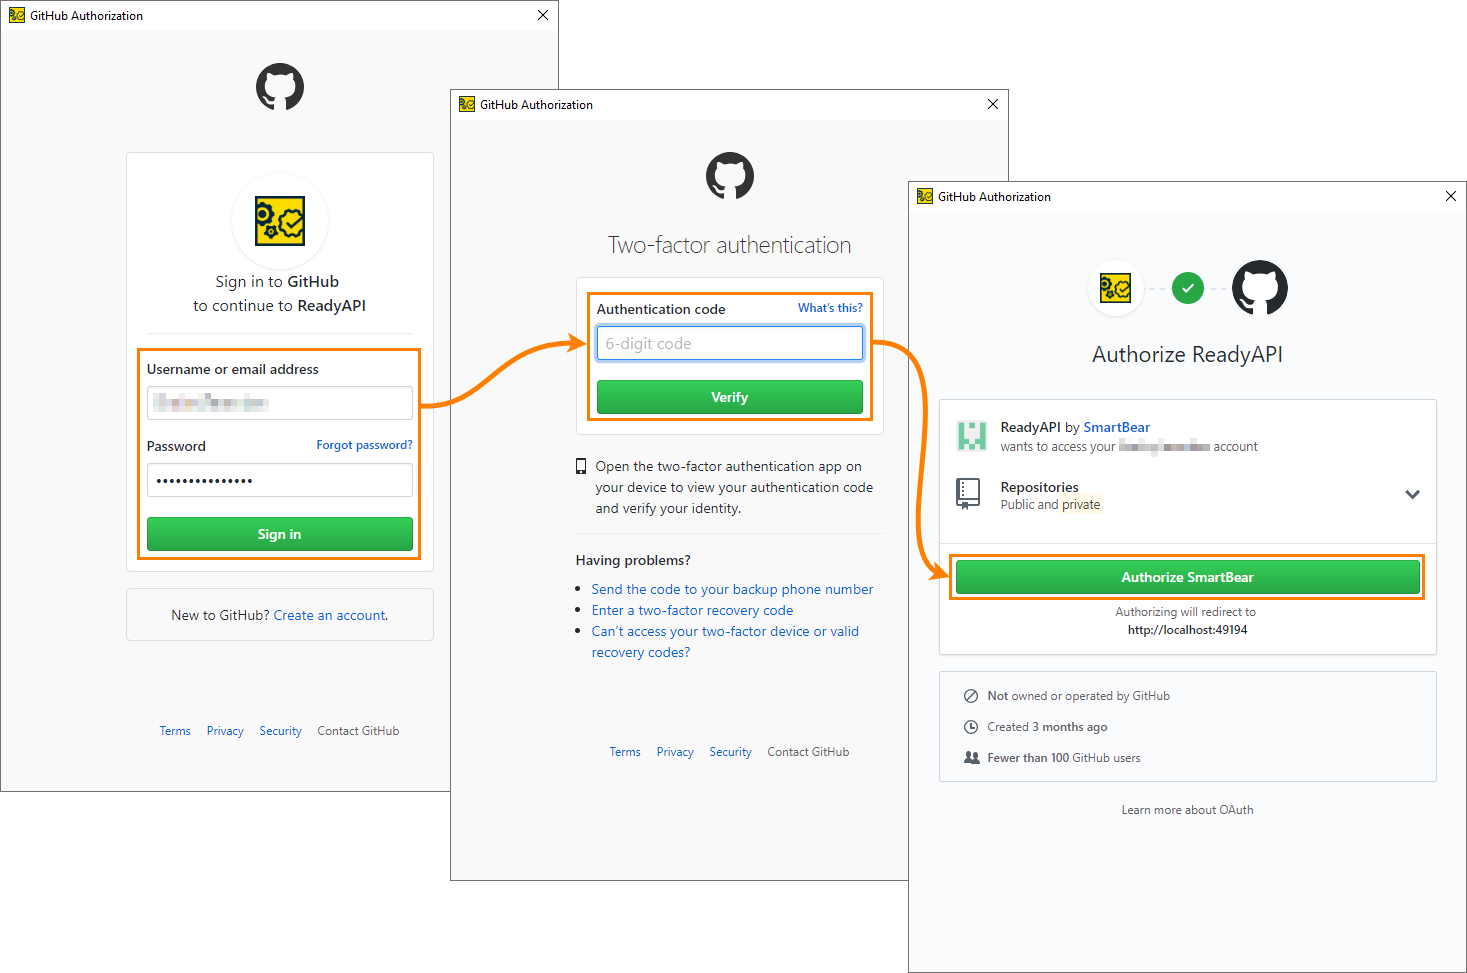Click Authorize SmartBear
1467x973 pixels.
(1187, 577)
